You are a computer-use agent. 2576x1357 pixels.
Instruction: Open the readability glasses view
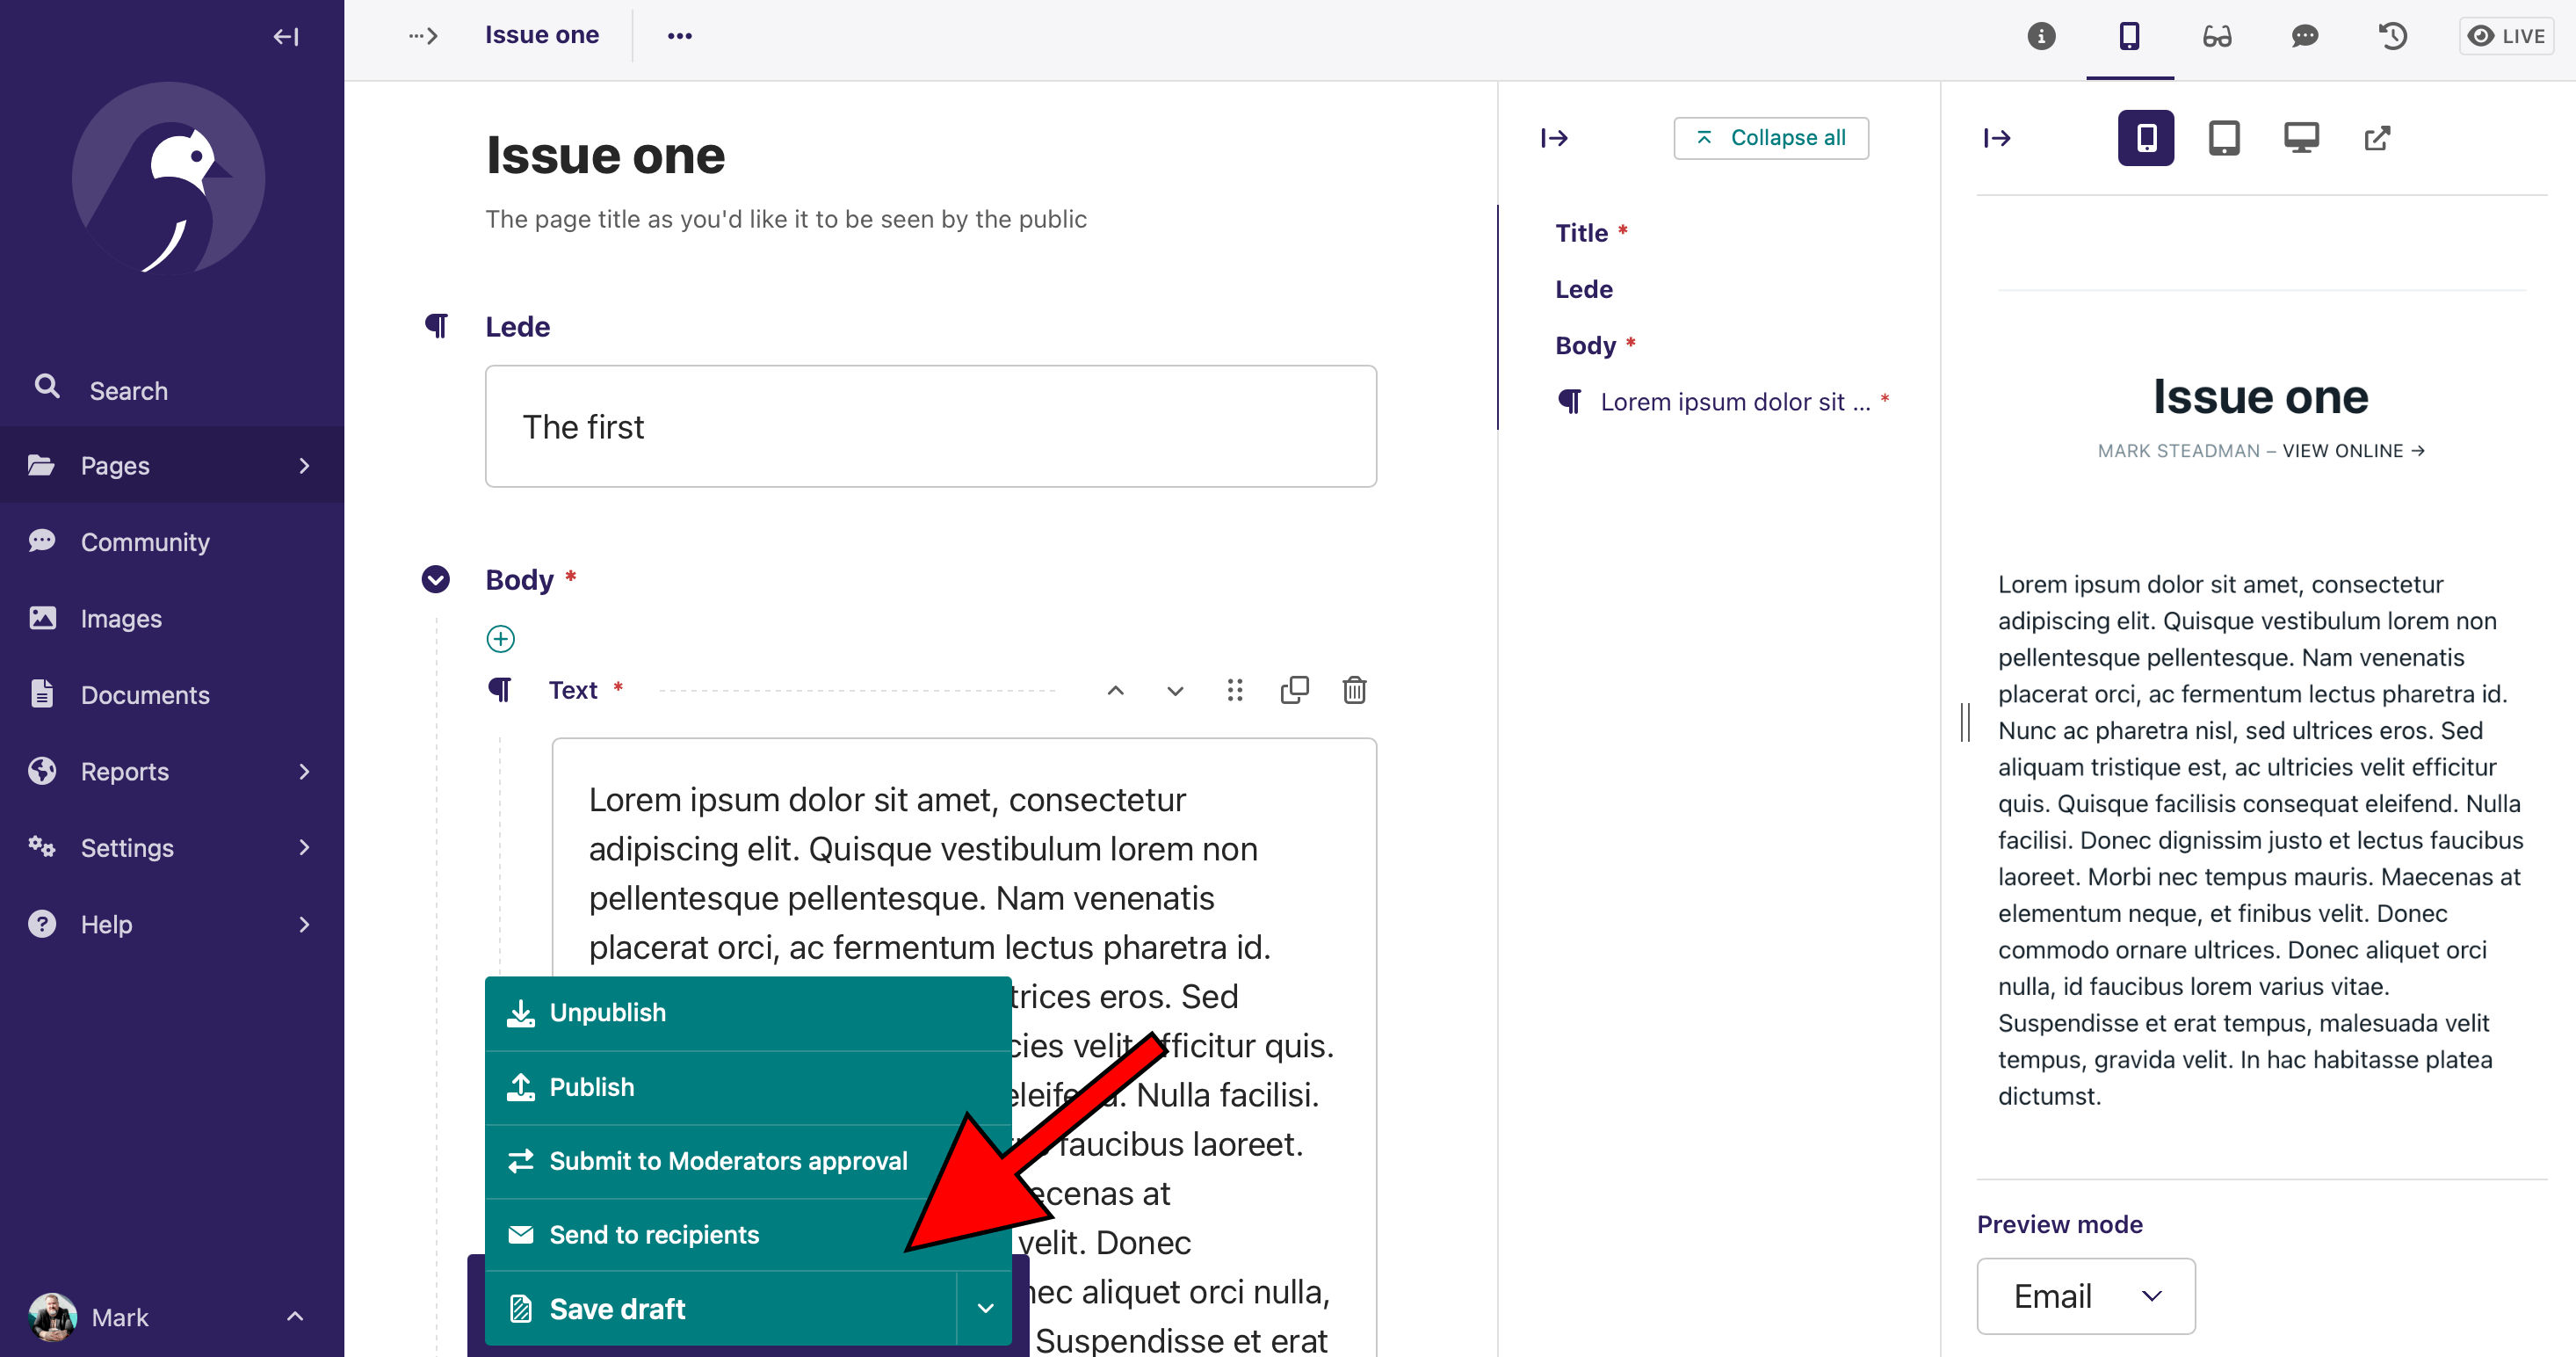tap(2217, 36)
